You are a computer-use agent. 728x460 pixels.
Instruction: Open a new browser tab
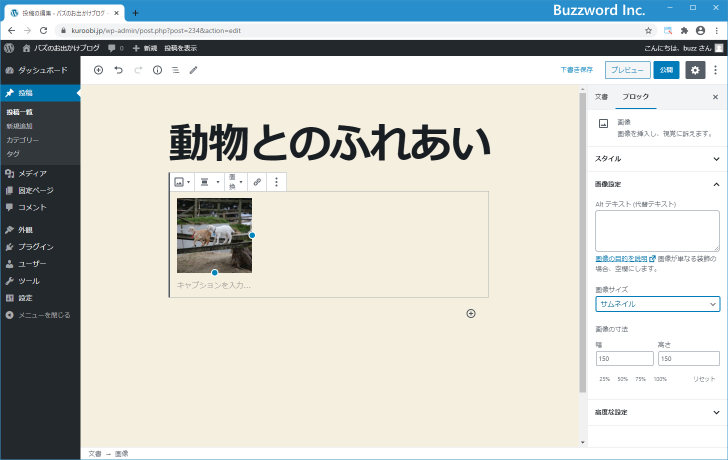point(135,13)
